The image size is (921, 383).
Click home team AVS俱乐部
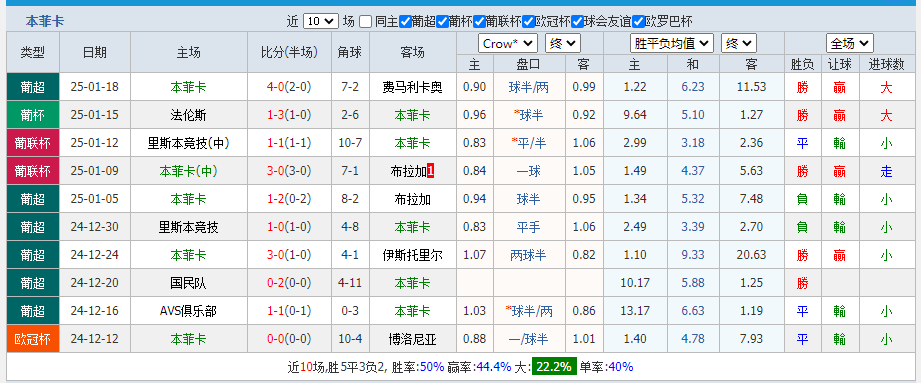188,311
